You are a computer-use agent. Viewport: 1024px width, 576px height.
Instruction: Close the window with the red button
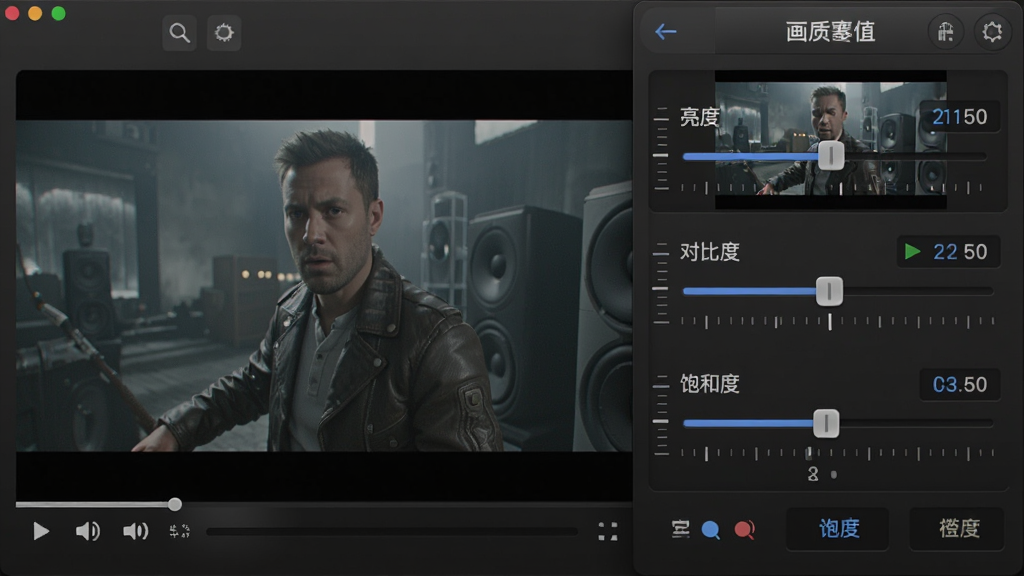click(12, 13)
